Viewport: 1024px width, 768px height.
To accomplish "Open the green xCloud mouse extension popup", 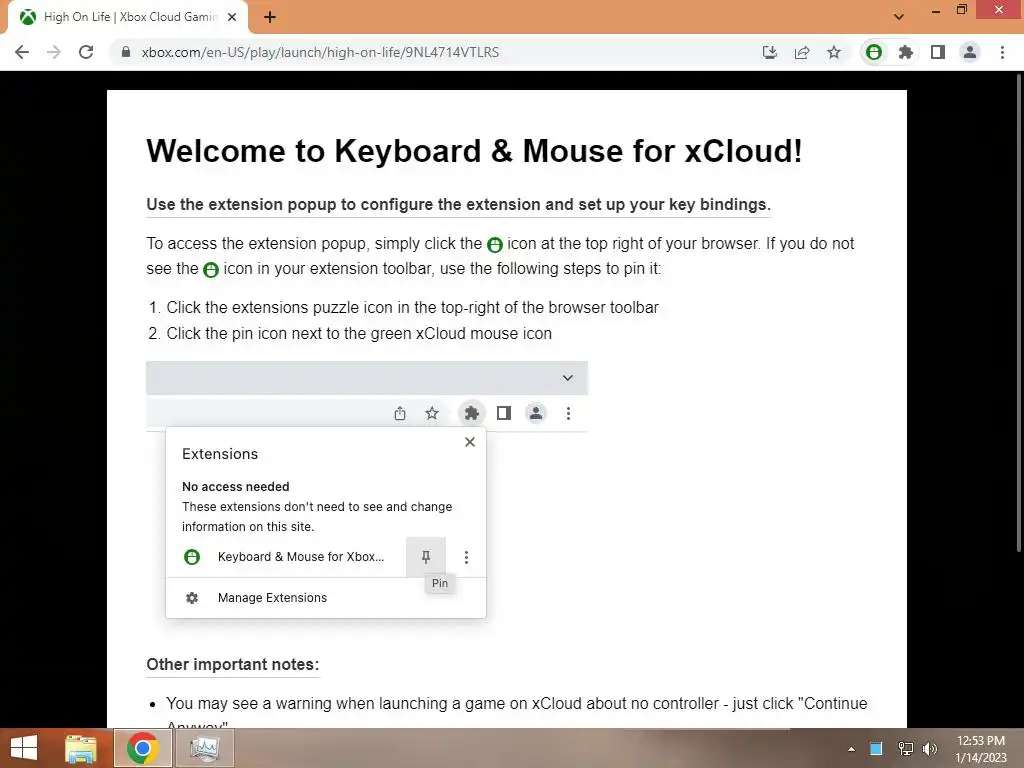I will 874,52.
